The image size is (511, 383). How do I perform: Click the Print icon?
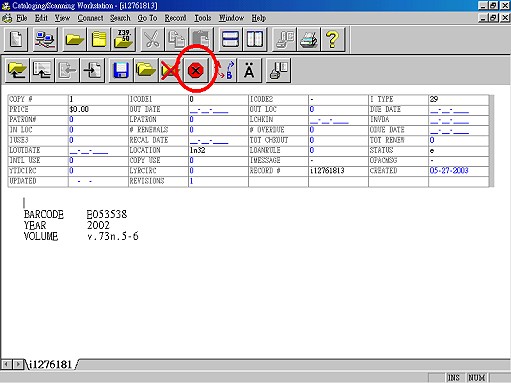coord(308,39)
